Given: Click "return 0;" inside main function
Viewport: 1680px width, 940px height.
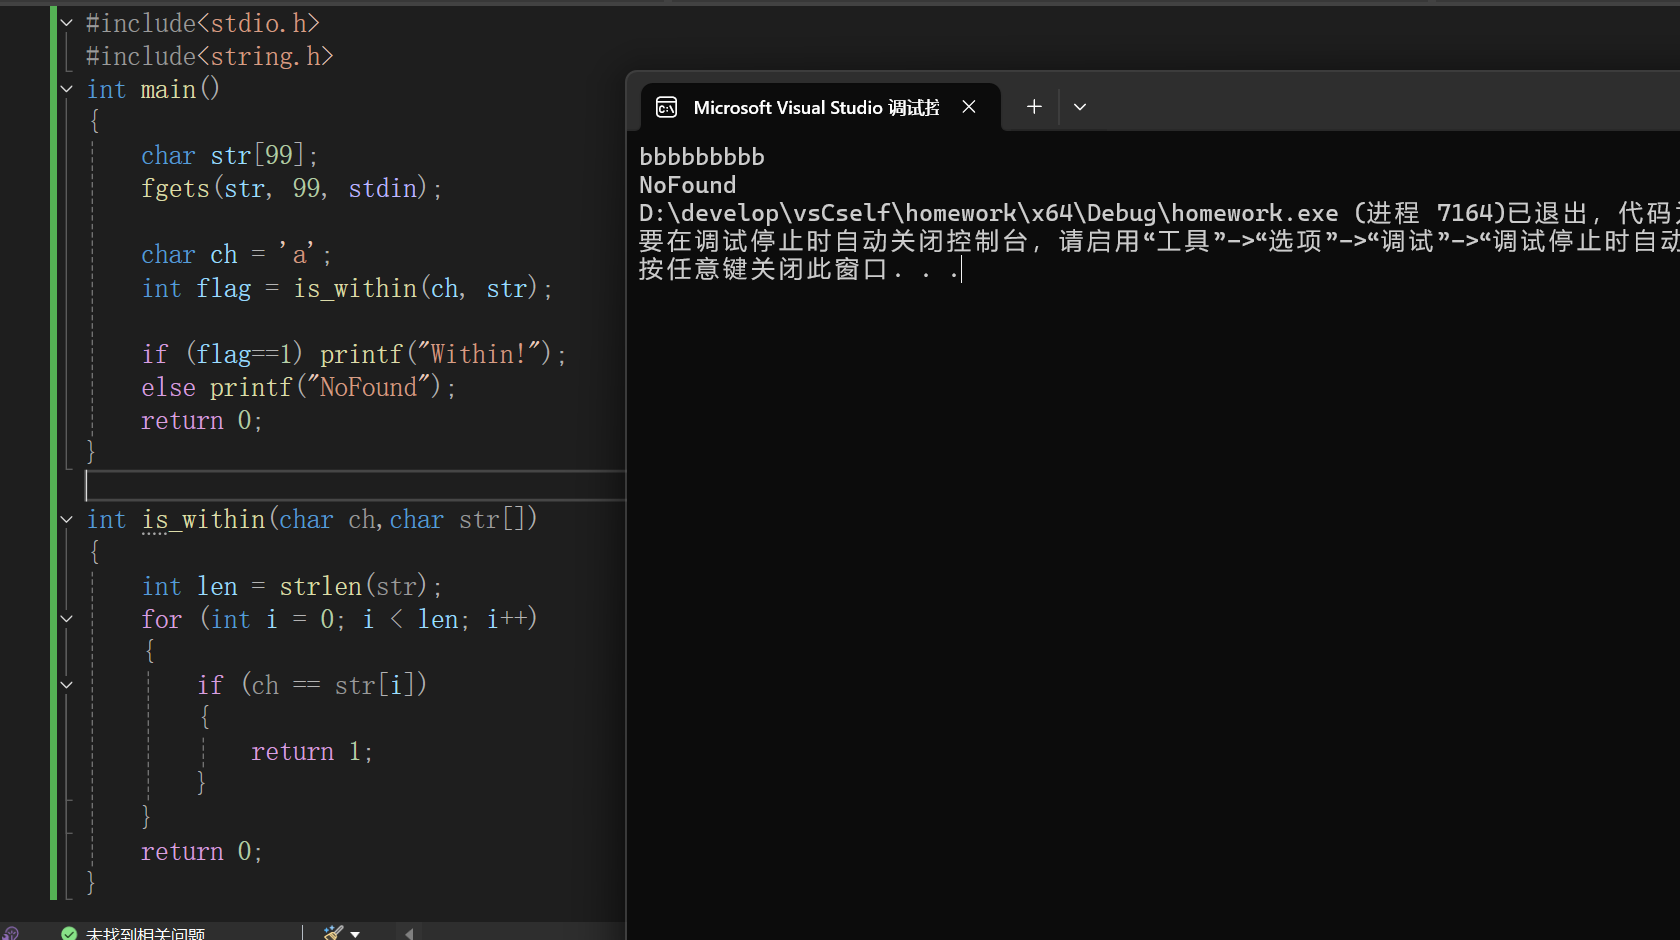Looking at the screenshot, I should (x=201, y=420).
